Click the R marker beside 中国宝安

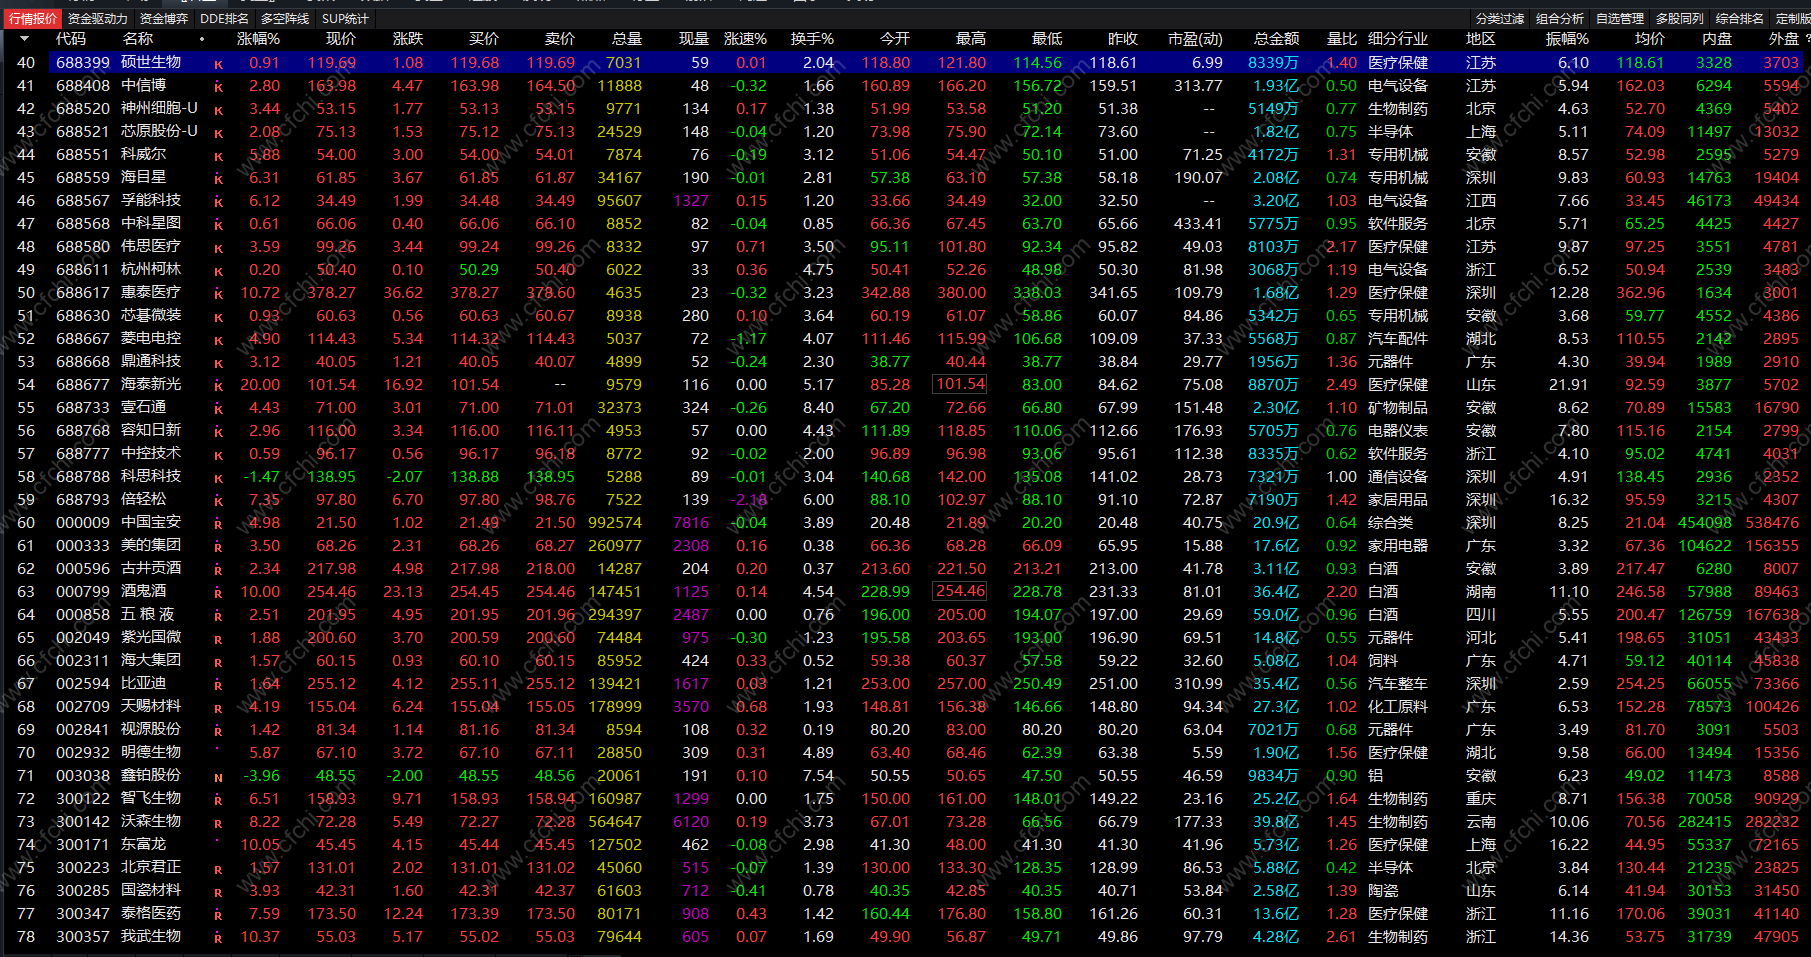(x=218, y=524)
